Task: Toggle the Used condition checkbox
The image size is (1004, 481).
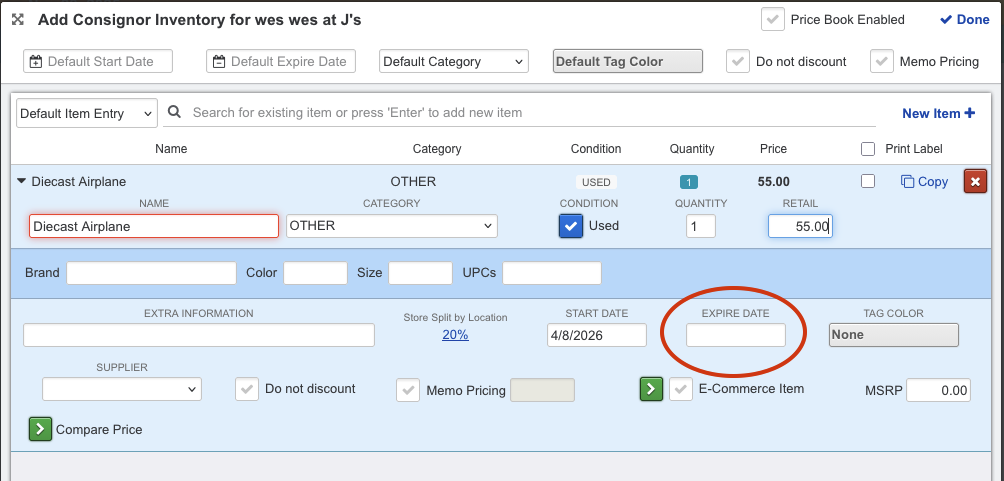Action: pyautogui.click(x=570, y=226)
